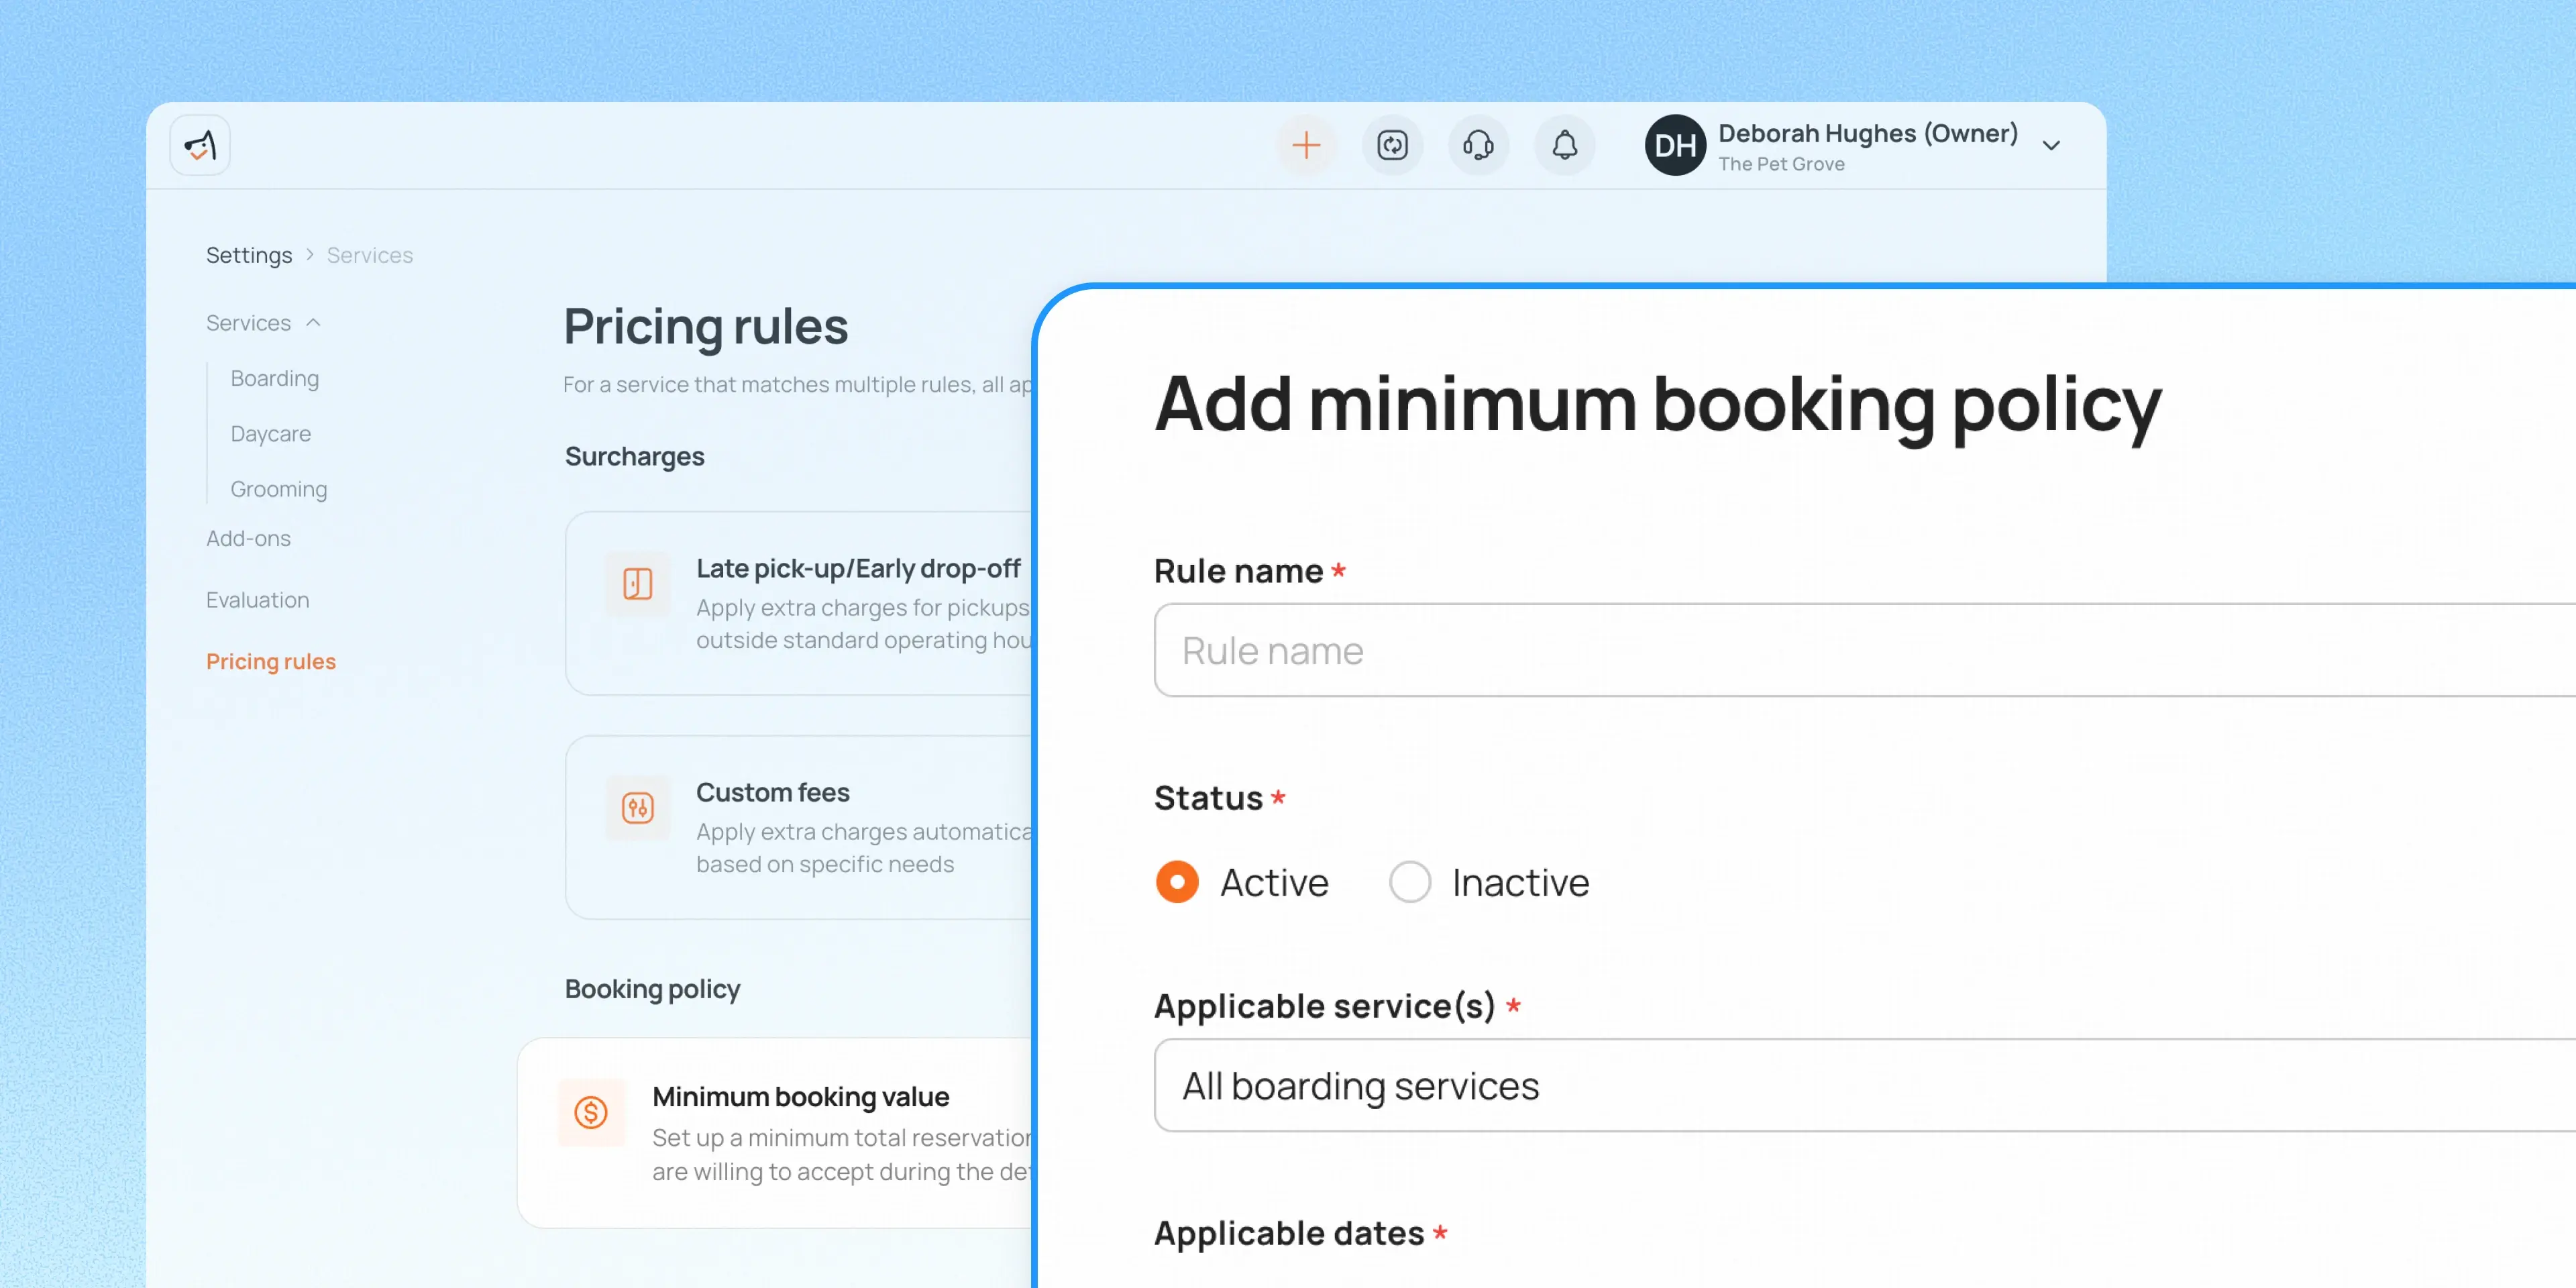
Task: Select the Active status radio button
Action: pyautogui.click(x=1177, y=882)
